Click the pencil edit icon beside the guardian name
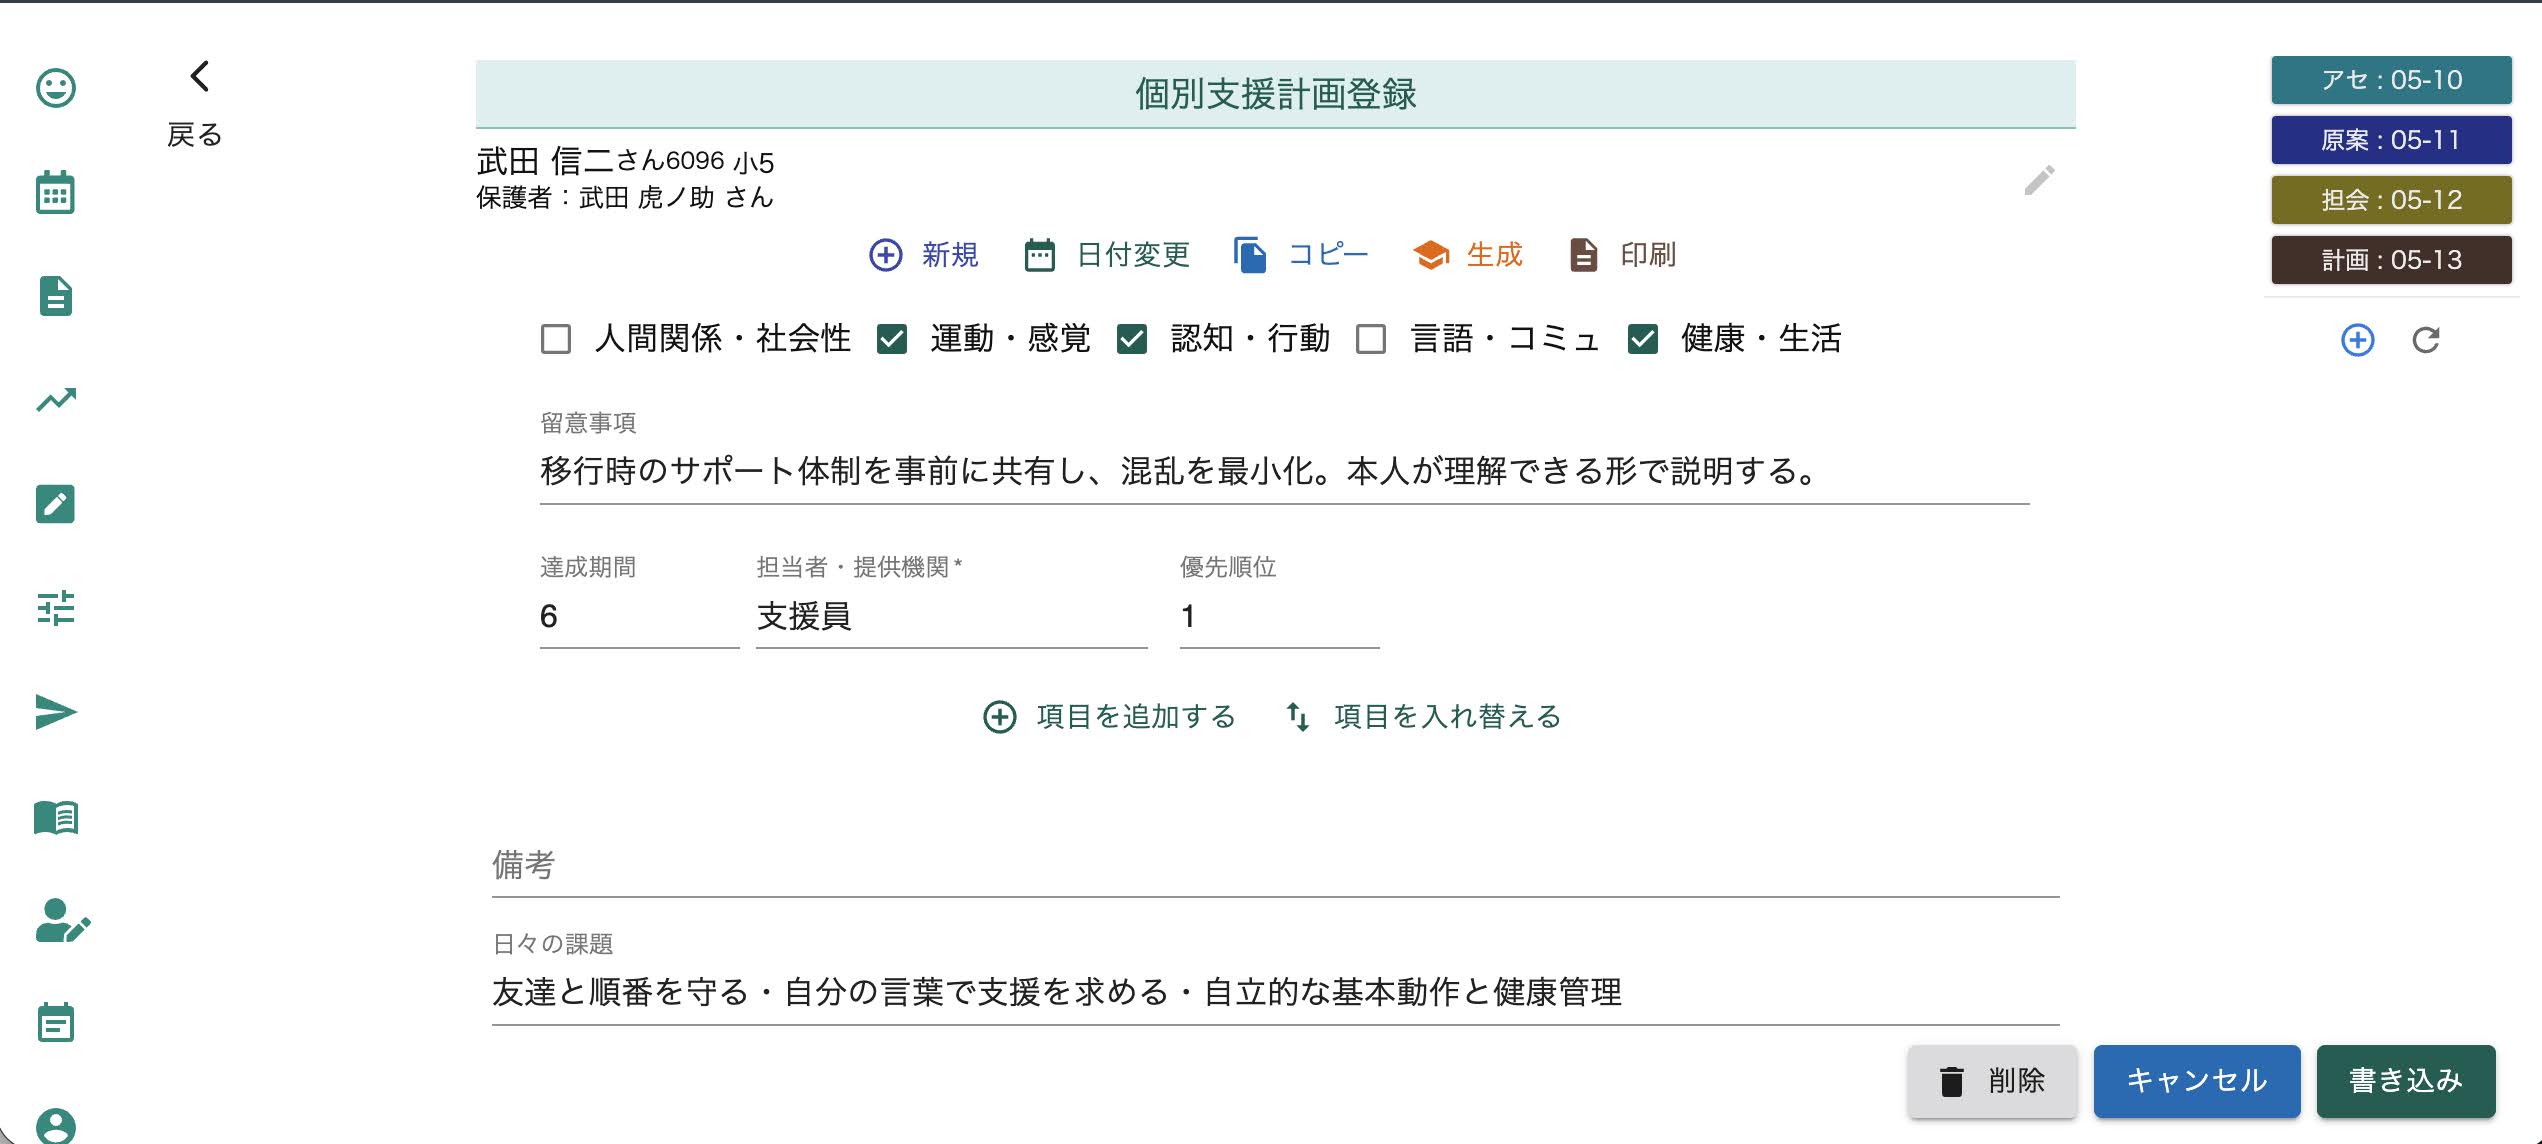2542x1144 pixels. [x=2039, y=181]
